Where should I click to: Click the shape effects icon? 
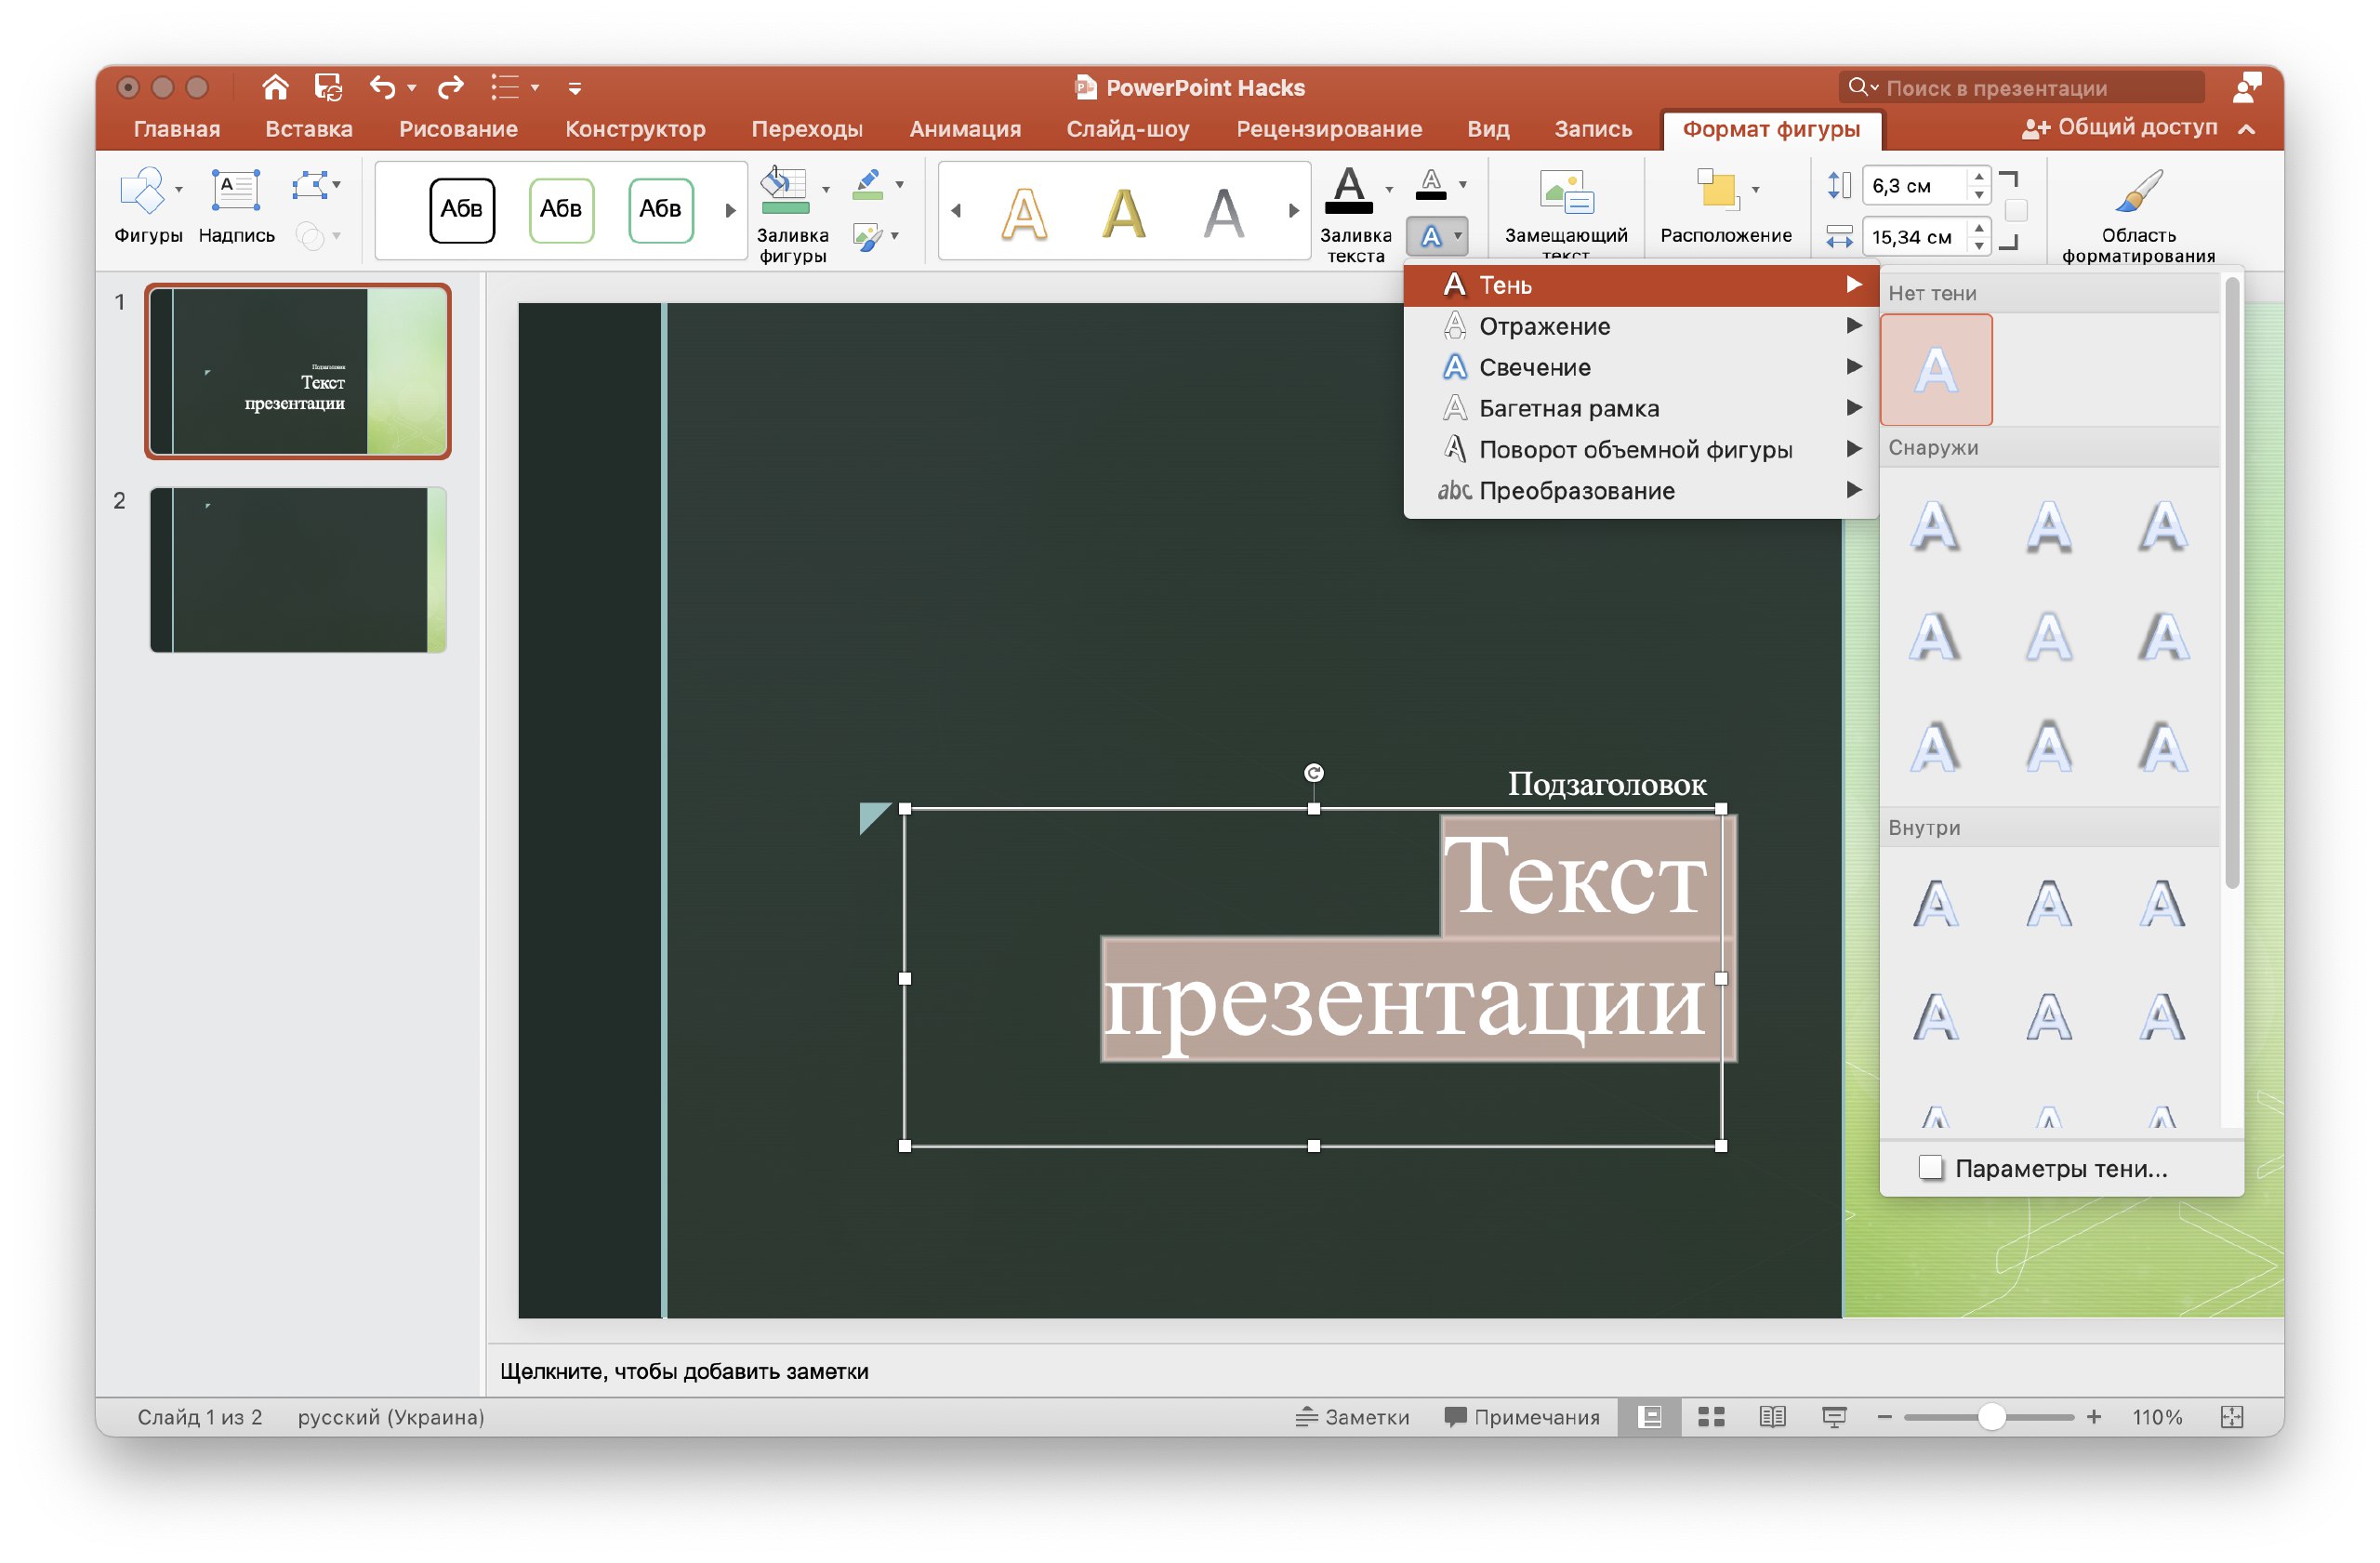[x=867, y=237]
